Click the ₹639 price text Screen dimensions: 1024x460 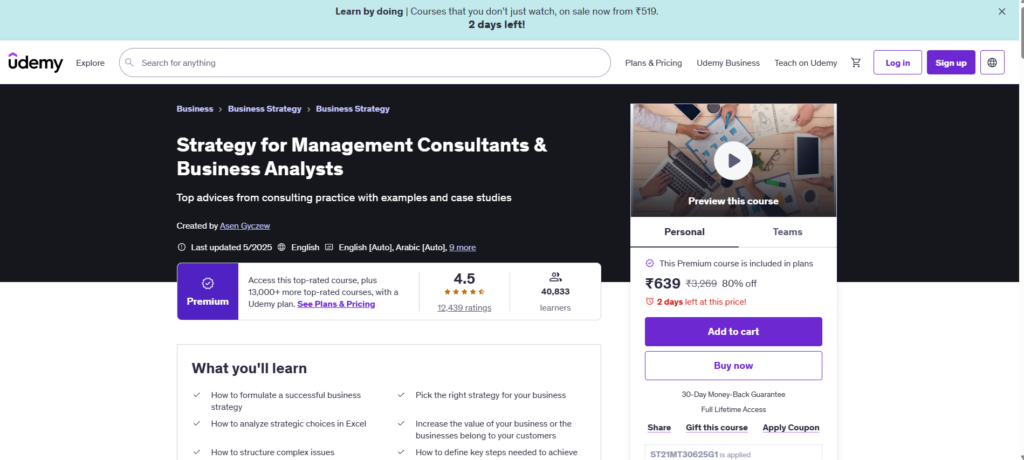[663, 284]
